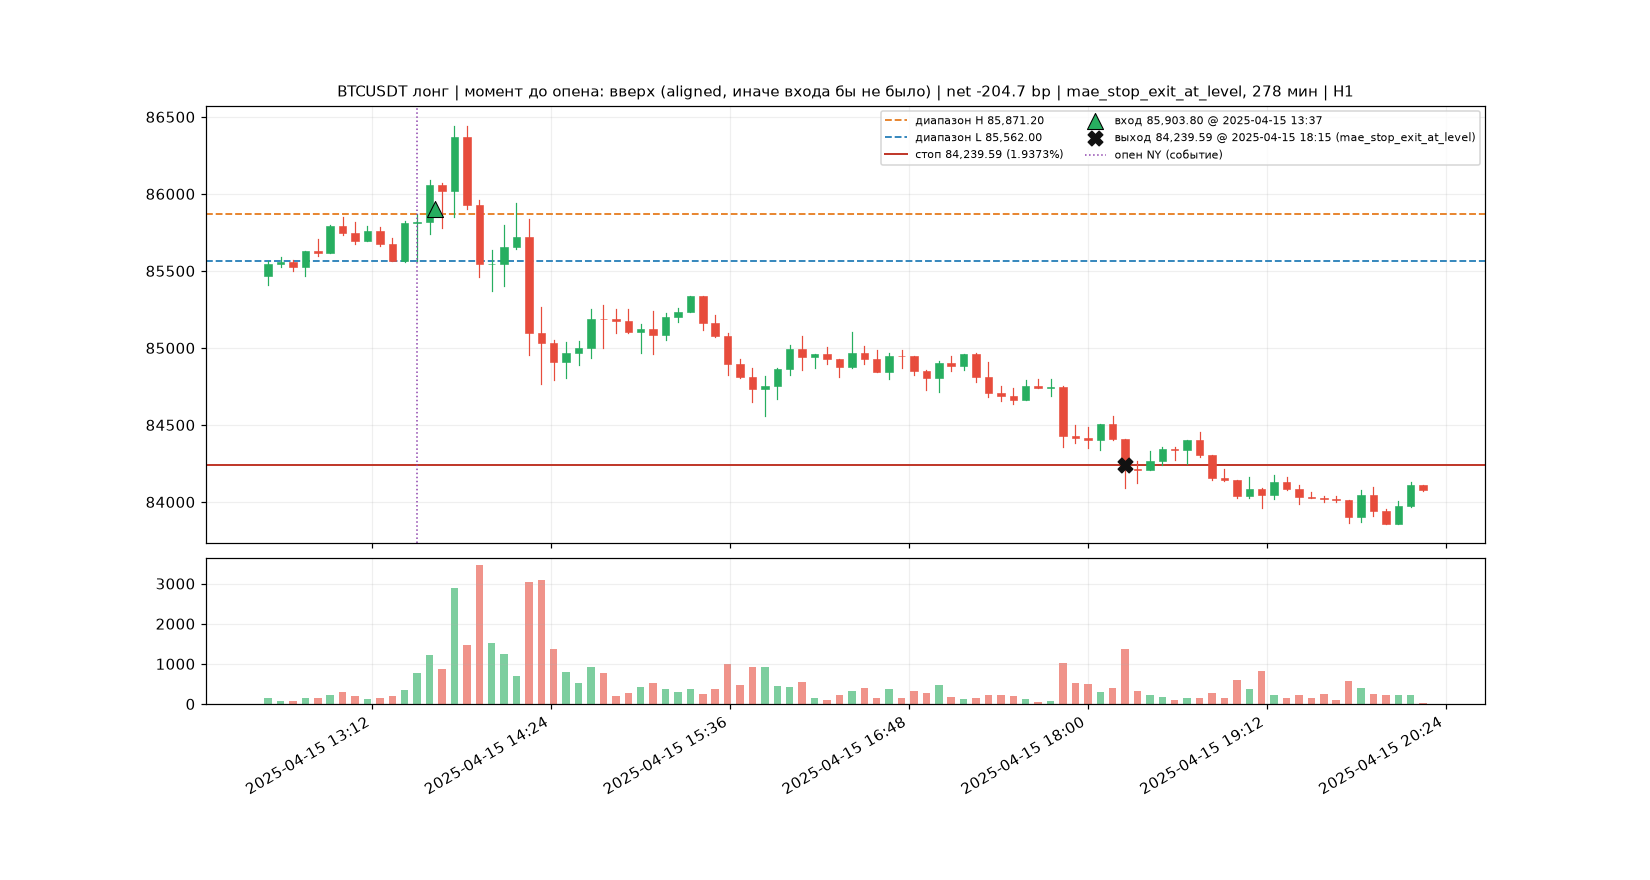This screenshot has height=880, width=1650.
Task: Click the purple dotted line sample in the legend
Action: click(x=1095, y=155)
